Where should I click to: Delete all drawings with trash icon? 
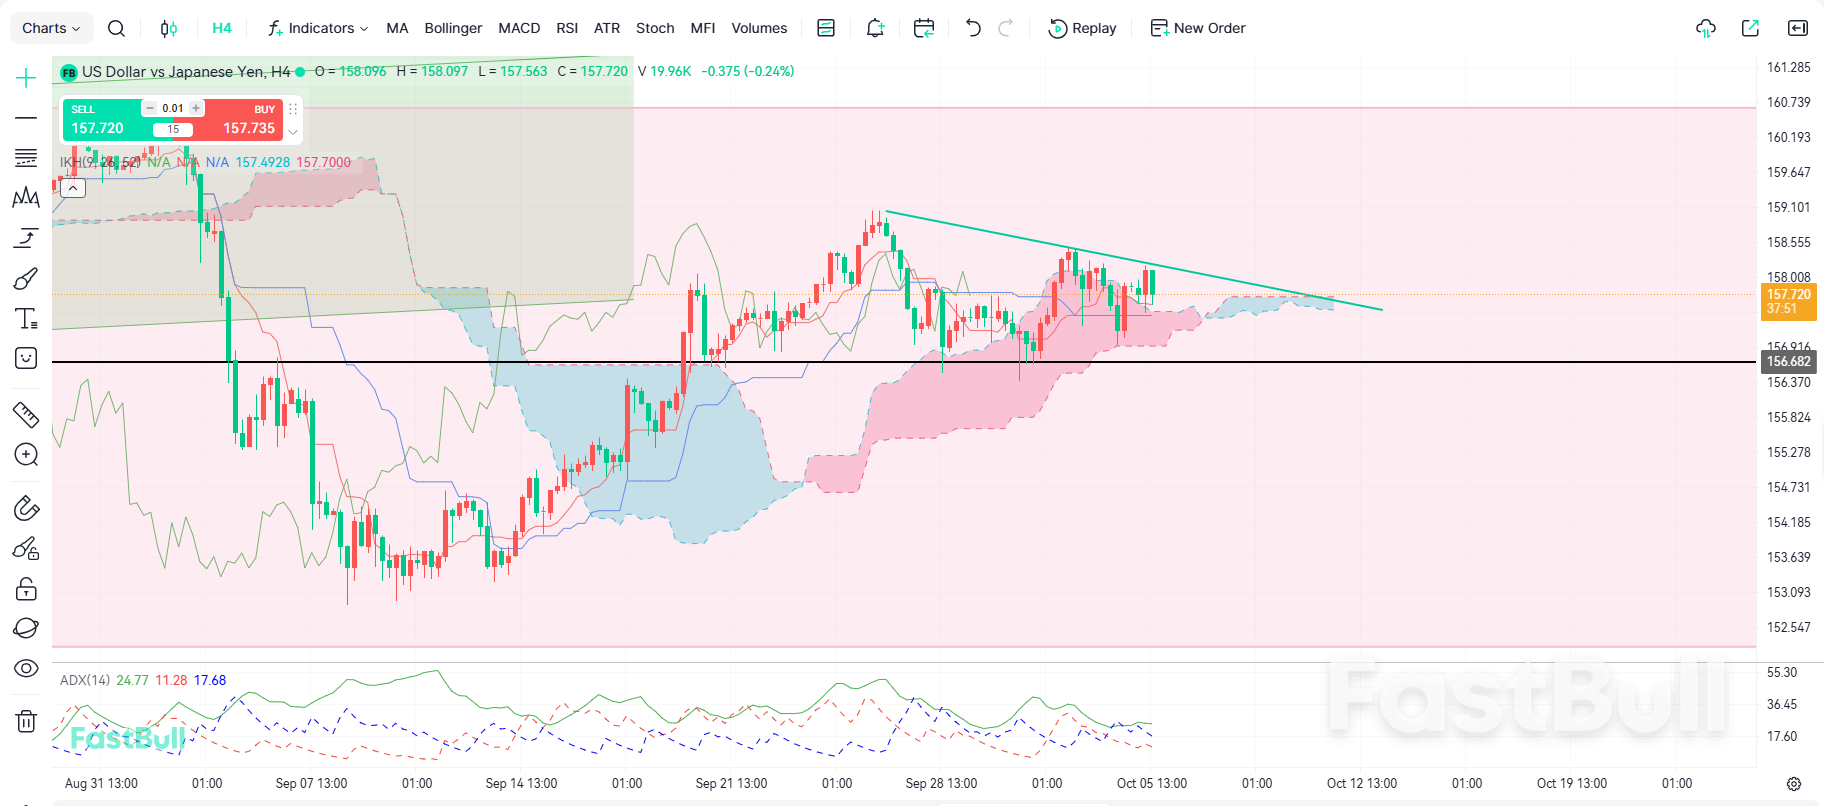(26, 720)
